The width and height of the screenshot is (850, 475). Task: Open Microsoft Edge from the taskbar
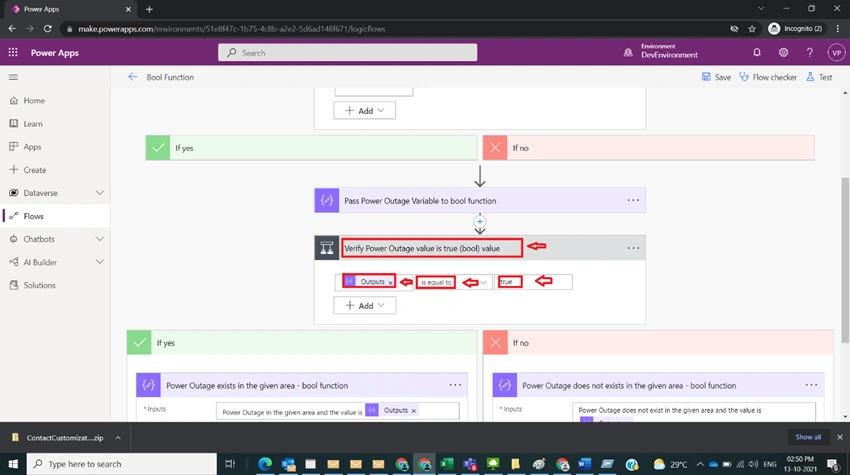point(265,464)
